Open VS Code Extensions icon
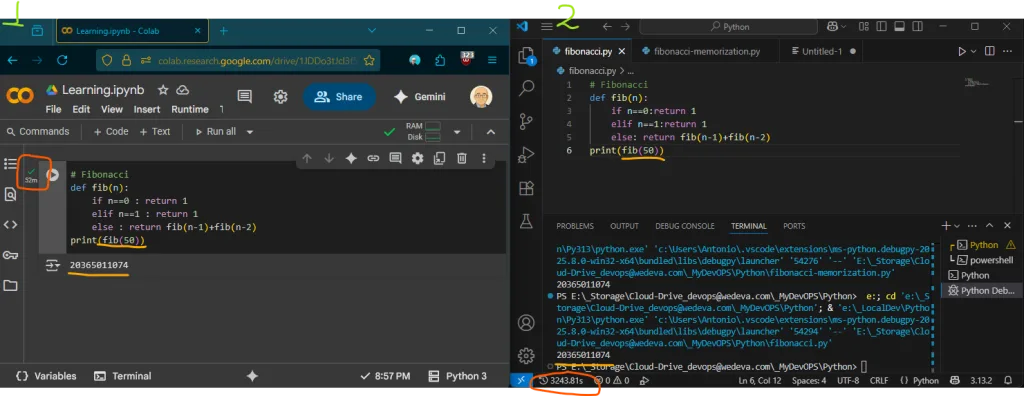Viewport: 1024px width, 396px height. point(526,189)
